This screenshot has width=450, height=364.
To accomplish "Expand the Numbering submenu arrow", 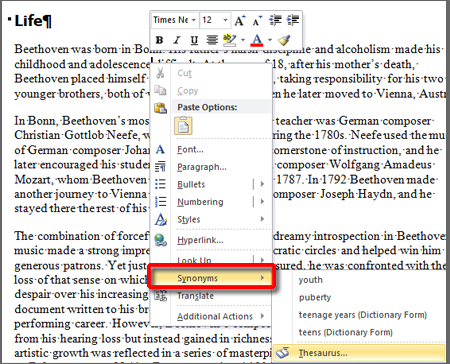I will [x=262, y=201].
